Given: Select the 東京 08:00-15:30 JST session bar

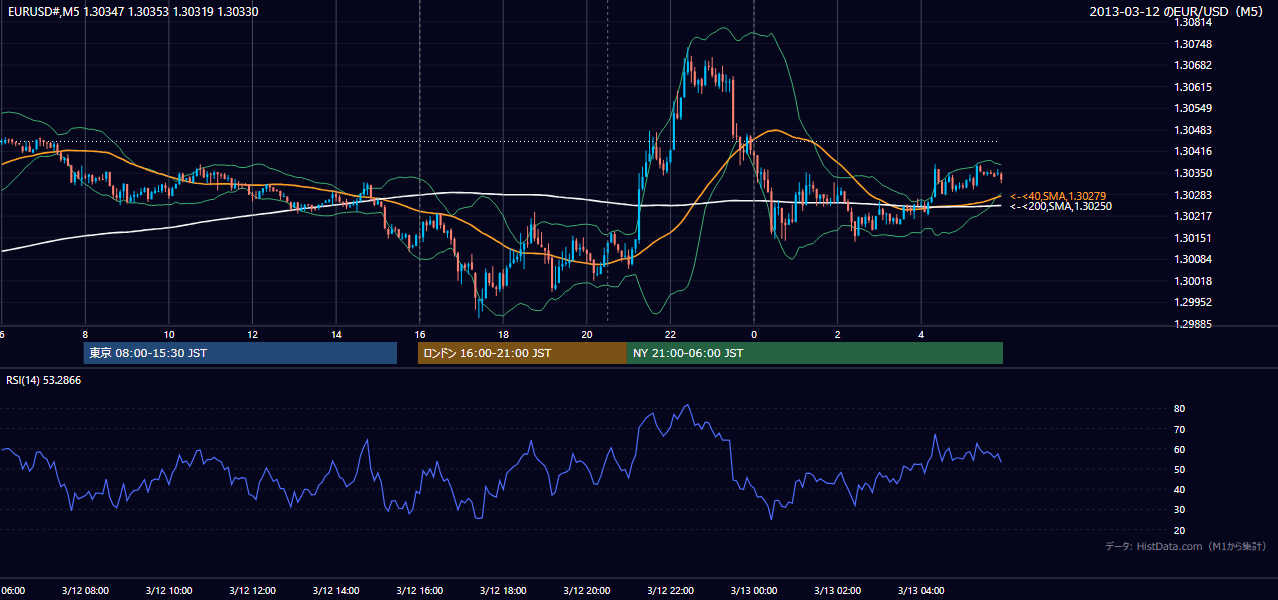Looking at the screenshot, I should [240, 353].
